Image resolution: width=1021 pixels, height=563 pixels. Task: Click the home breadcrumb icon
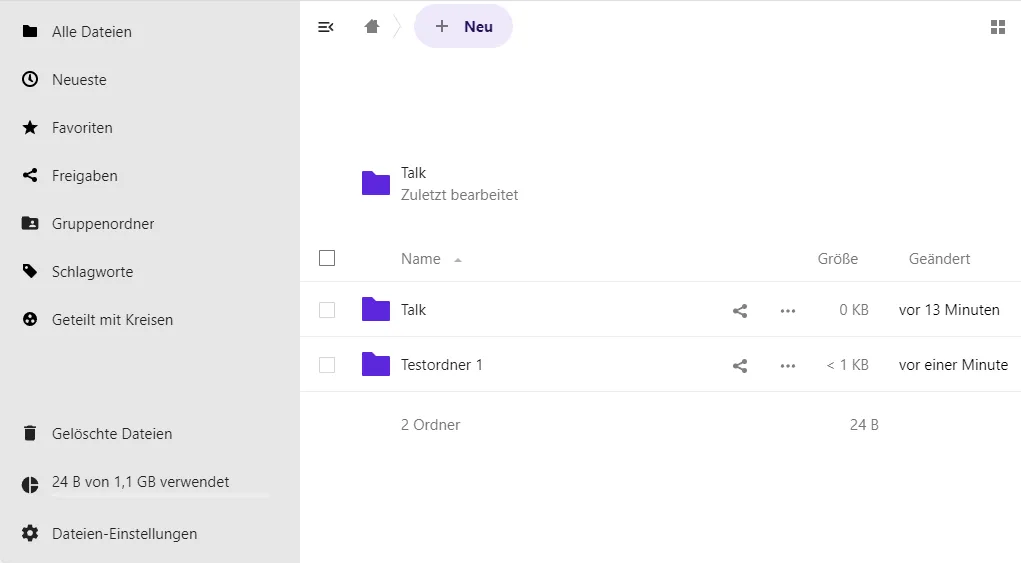click(x=372, y=27)
